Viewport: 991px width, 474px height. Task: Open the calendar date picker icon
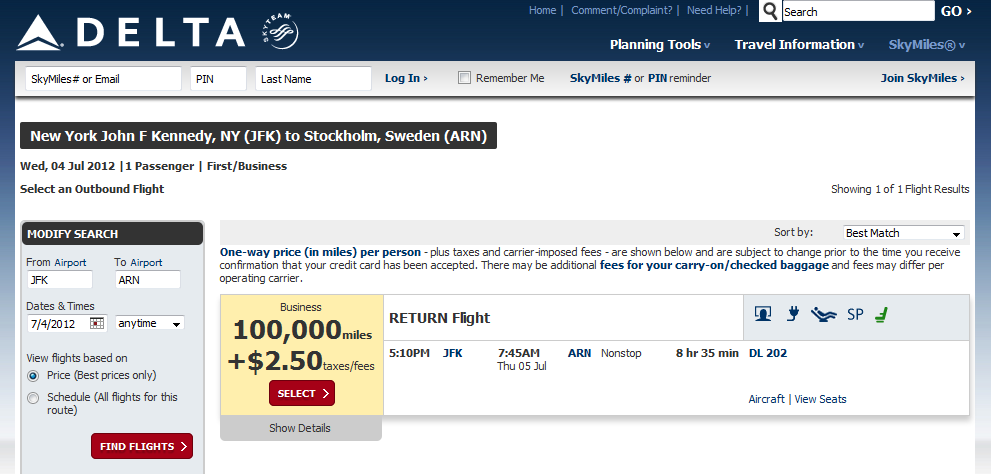tap(97, 324)
